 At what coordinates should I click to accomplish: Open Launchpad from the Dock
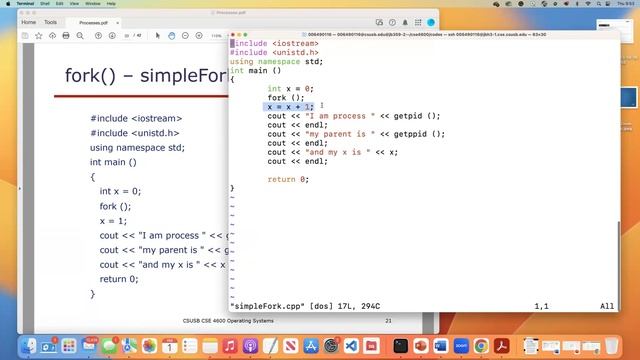69,346
